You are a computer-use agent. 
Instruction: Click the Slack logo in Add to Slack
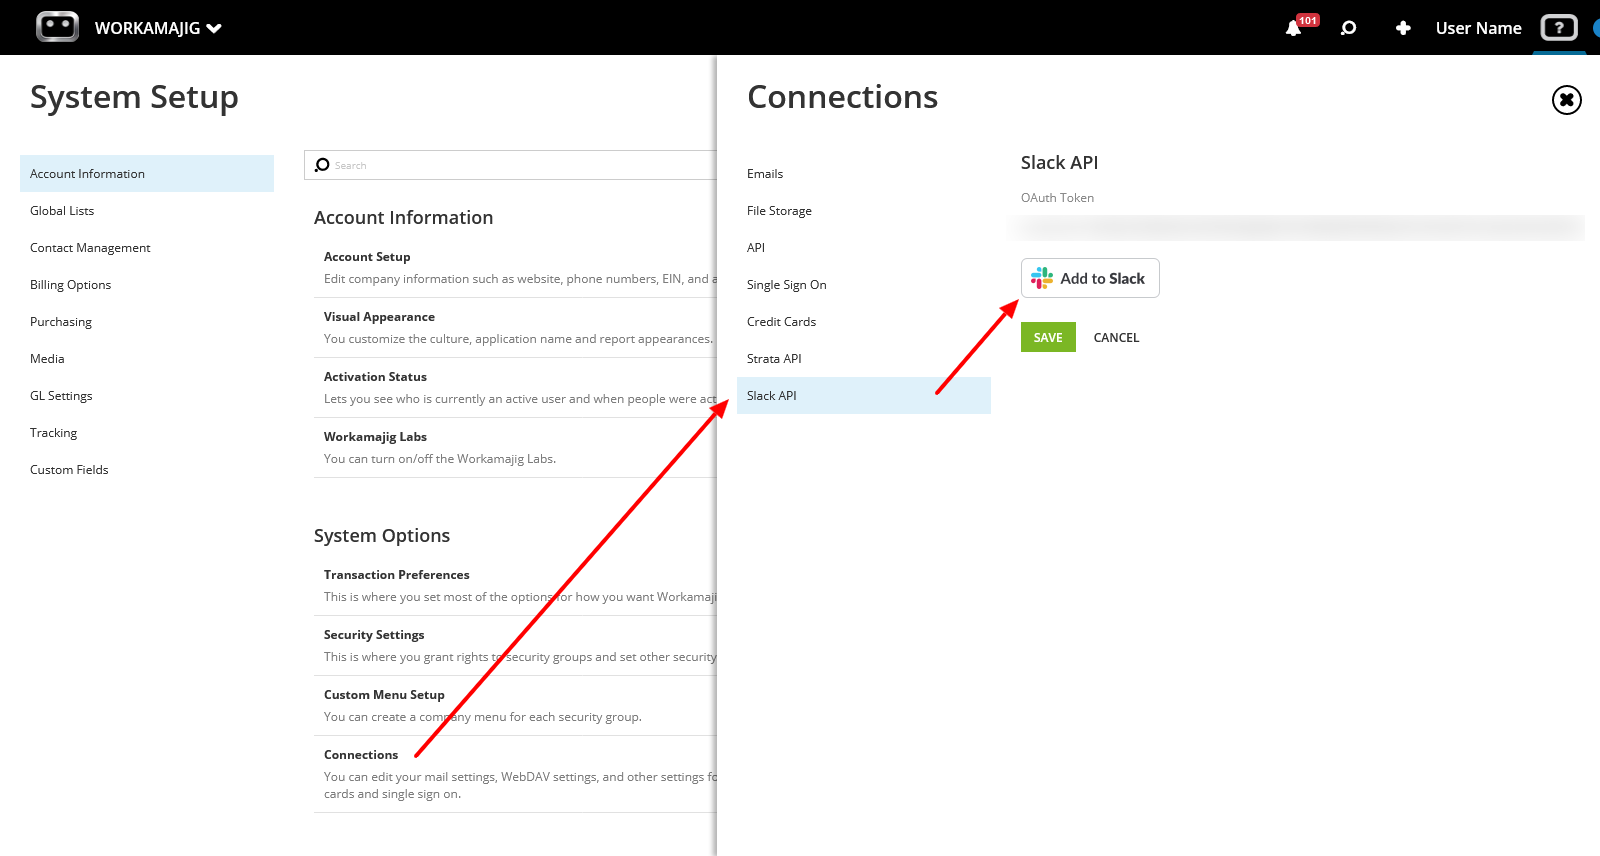pyautogui.click(x=1042, y=278)
